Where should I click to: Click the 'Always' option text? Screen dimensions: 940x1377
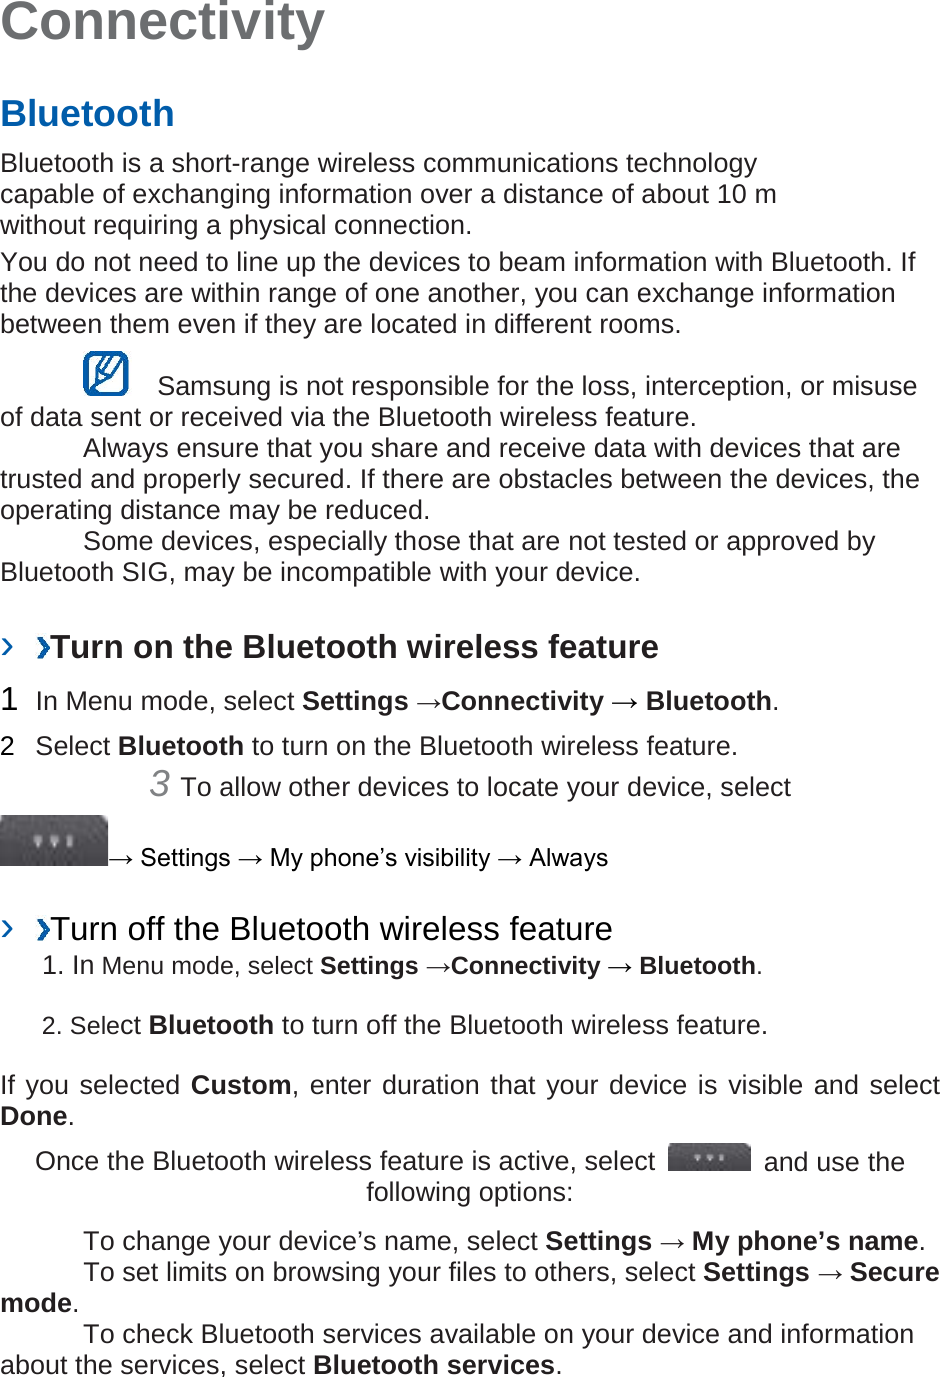(568, 858)
